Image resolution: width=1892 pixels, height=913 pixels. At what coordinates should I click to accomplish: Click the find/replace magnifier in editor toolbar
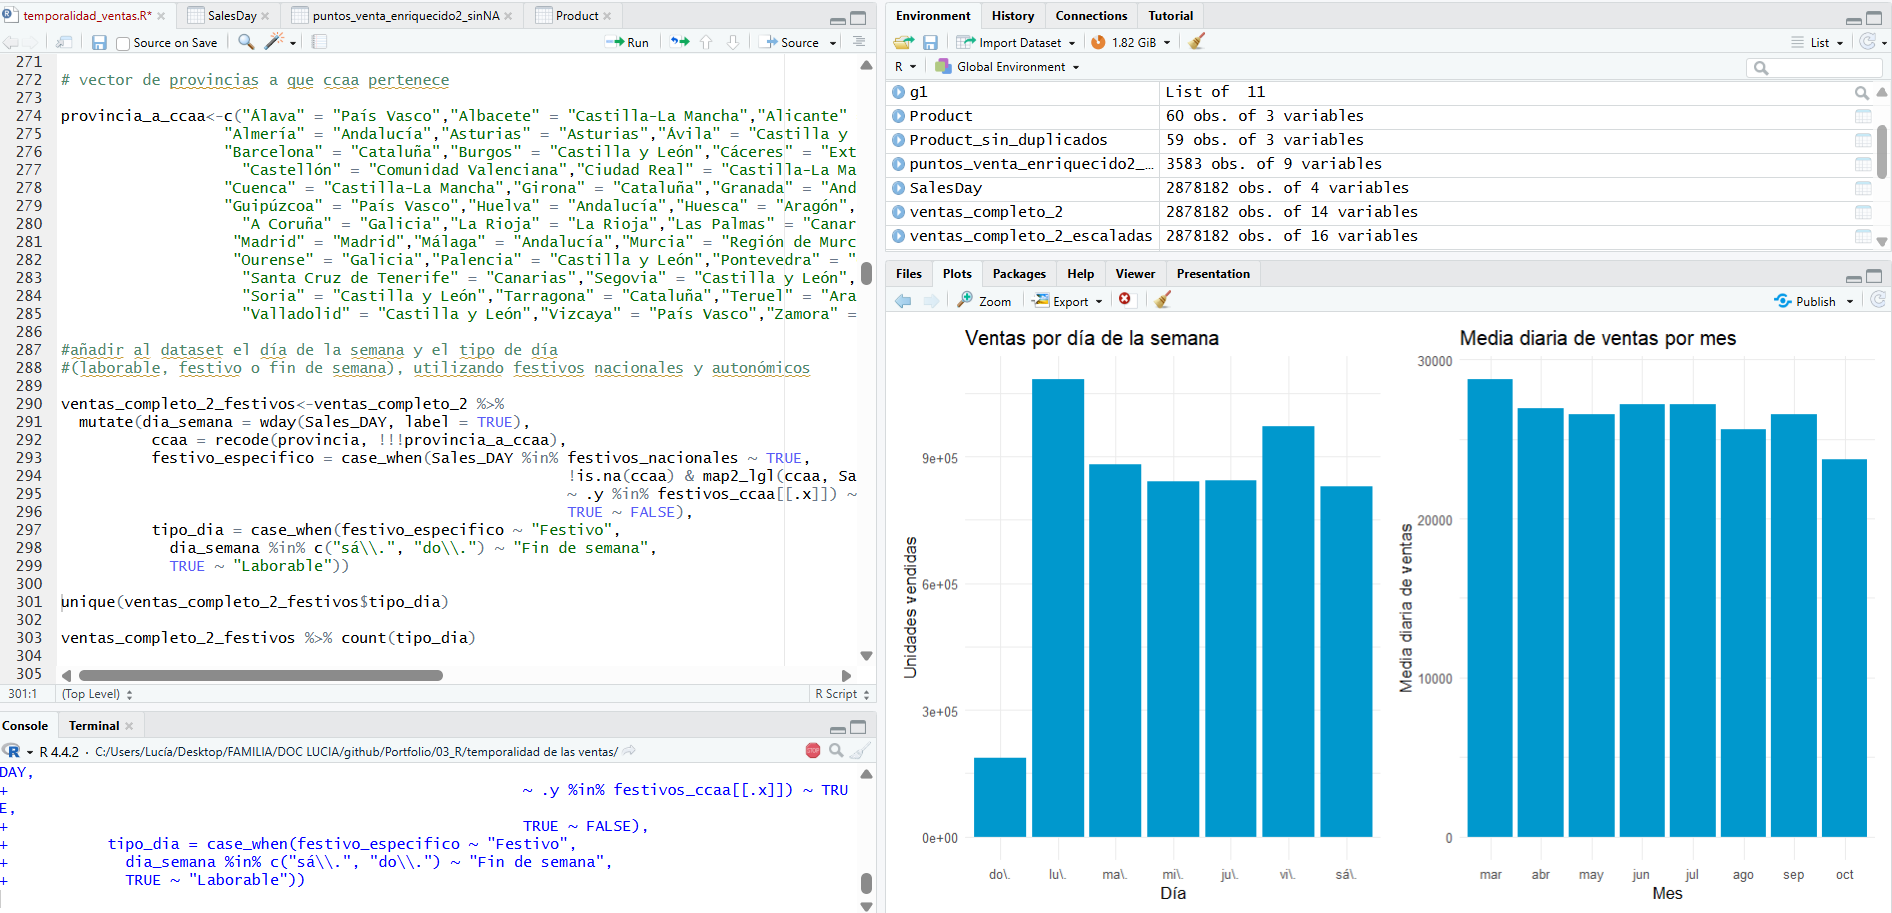pos(246,42)
